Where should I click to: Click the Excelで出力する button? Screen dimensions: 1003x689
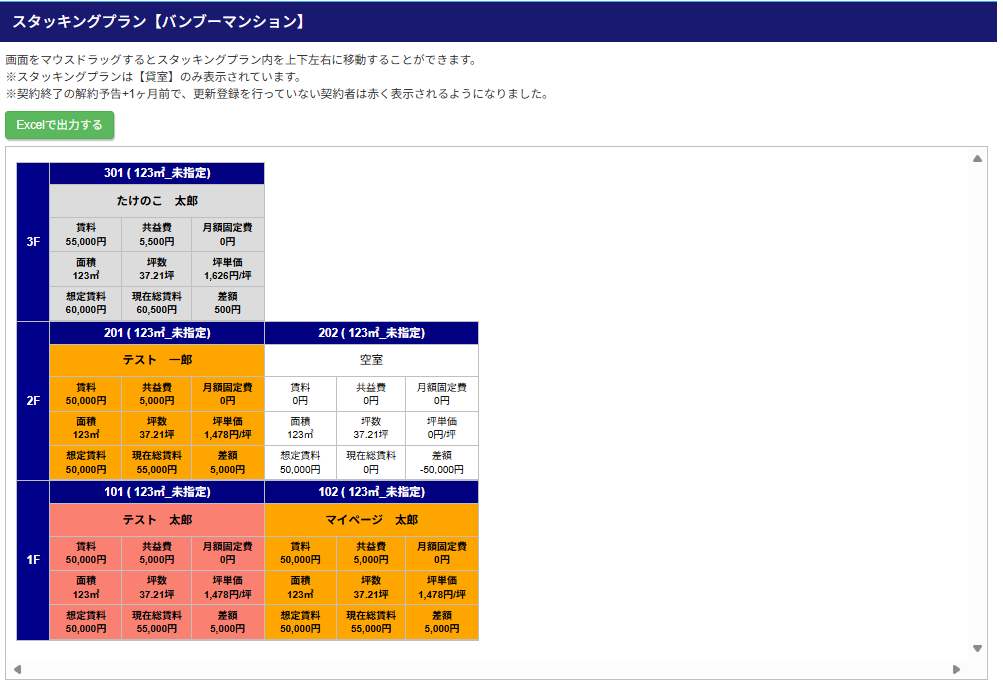(x=60, y=125)
